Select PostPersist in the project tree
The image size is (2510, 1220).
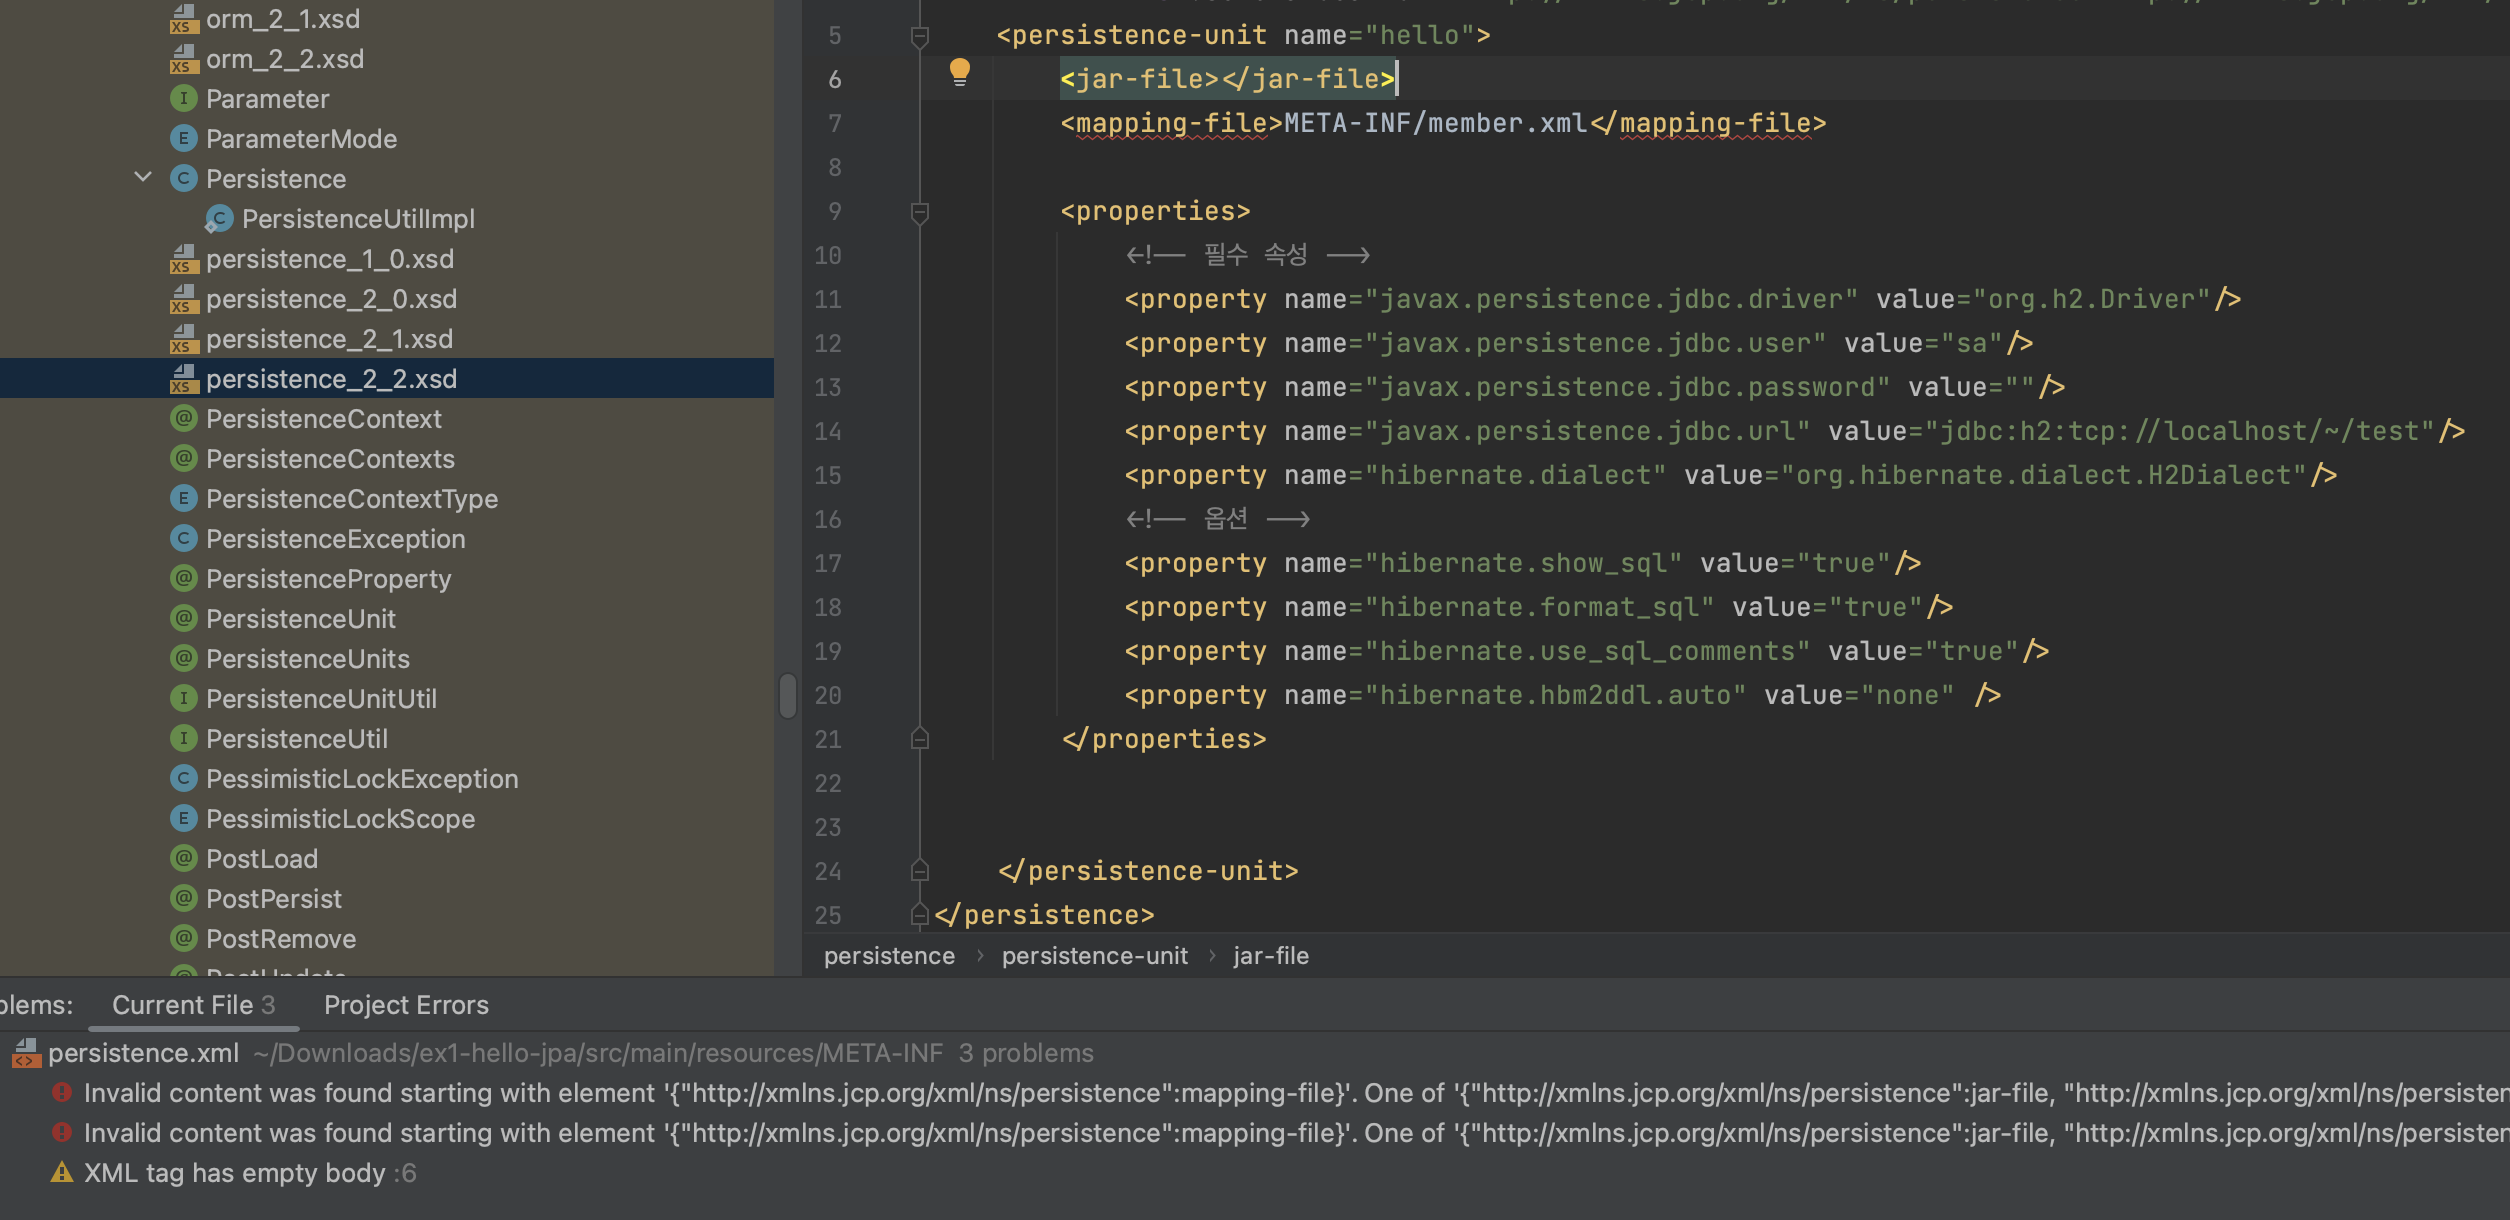coord(274,899)
